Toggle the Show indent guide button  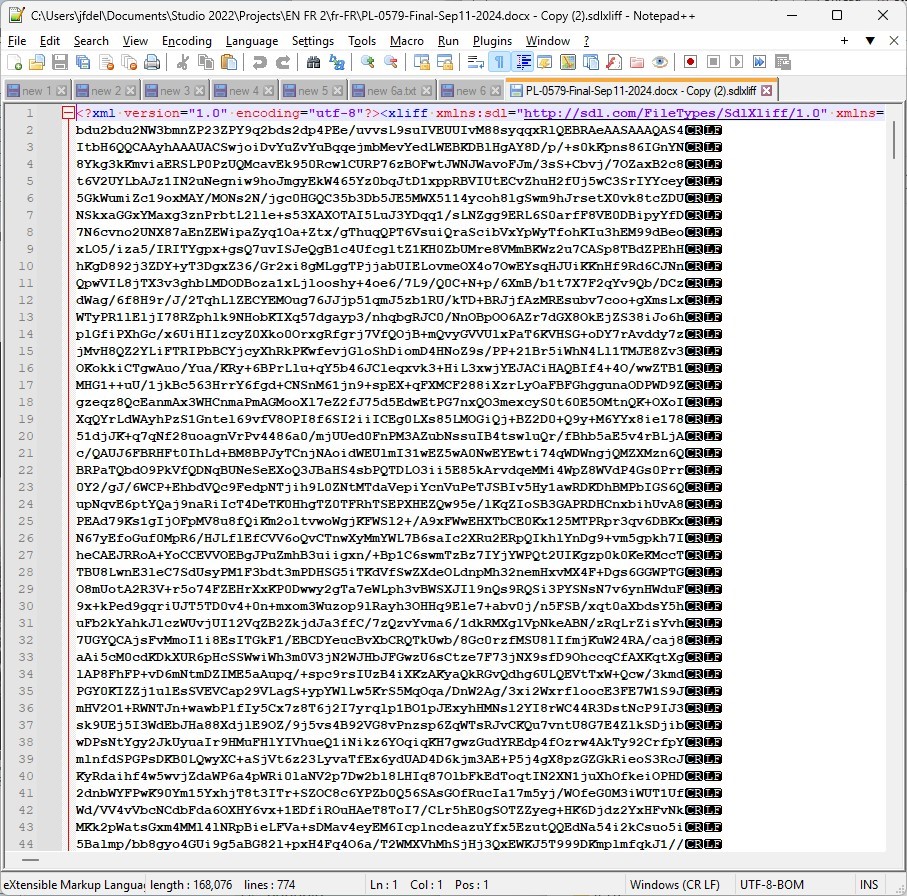coord(522,62)
